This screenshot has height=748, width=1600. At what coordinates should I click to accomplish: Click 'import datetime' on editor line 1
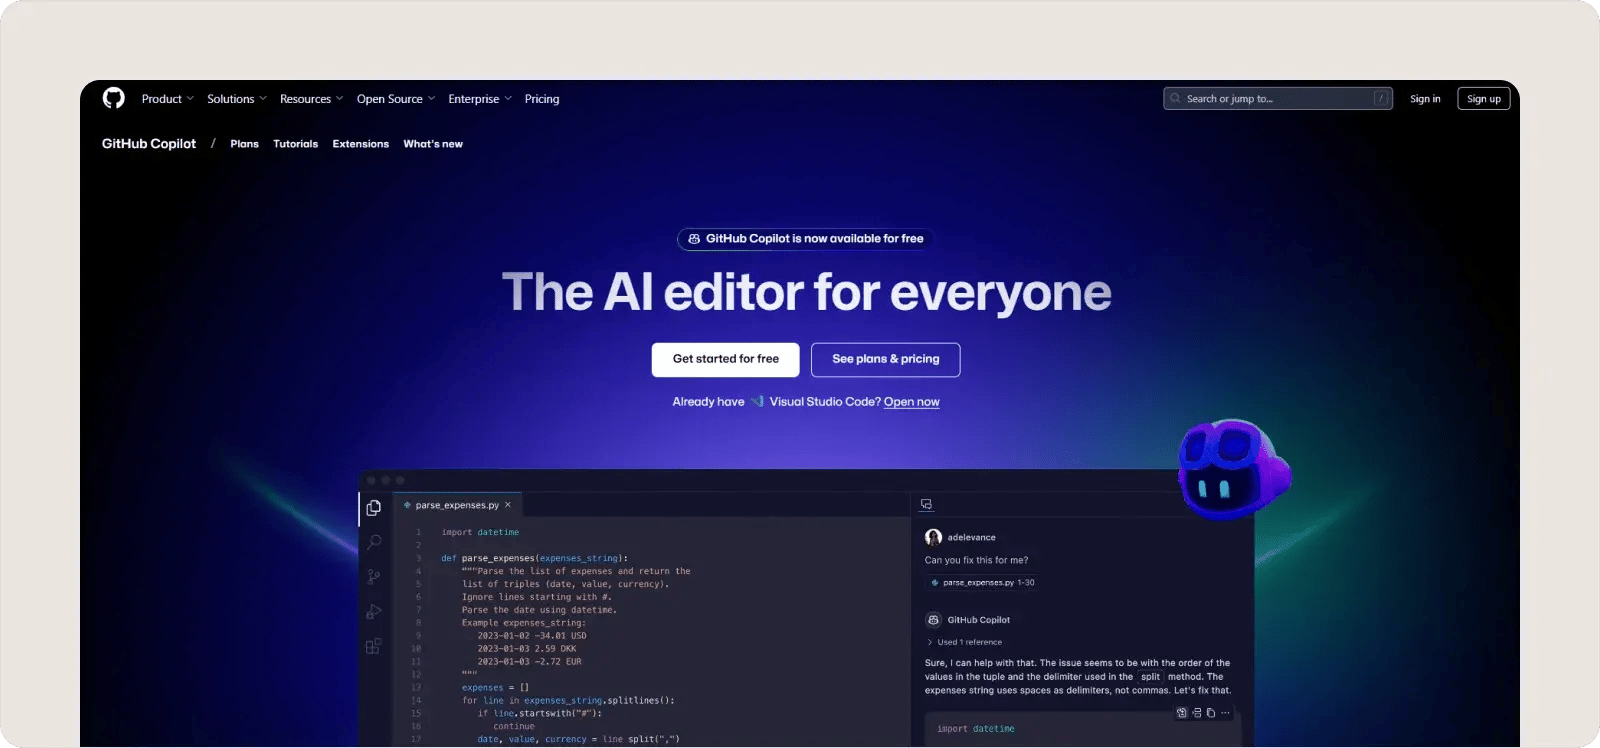click(480, 532)
